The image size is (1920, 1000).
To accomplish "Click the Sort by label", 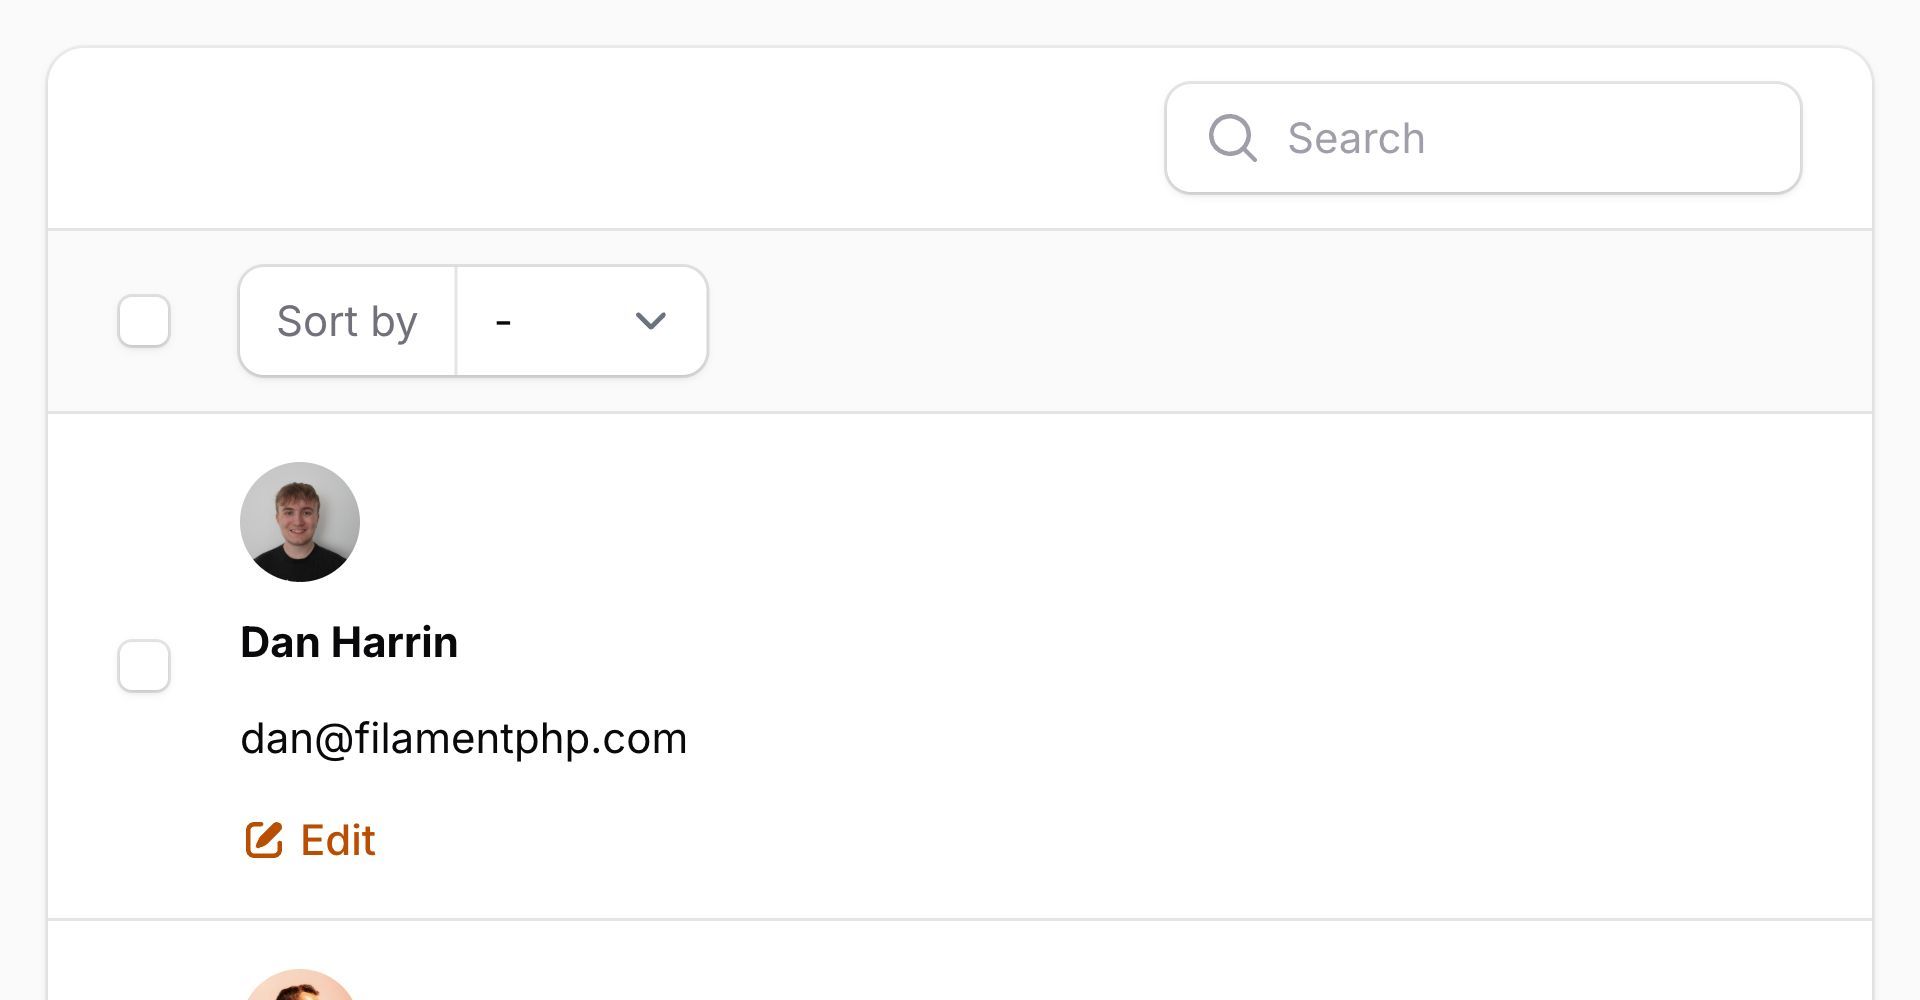I will pos(347,321).
